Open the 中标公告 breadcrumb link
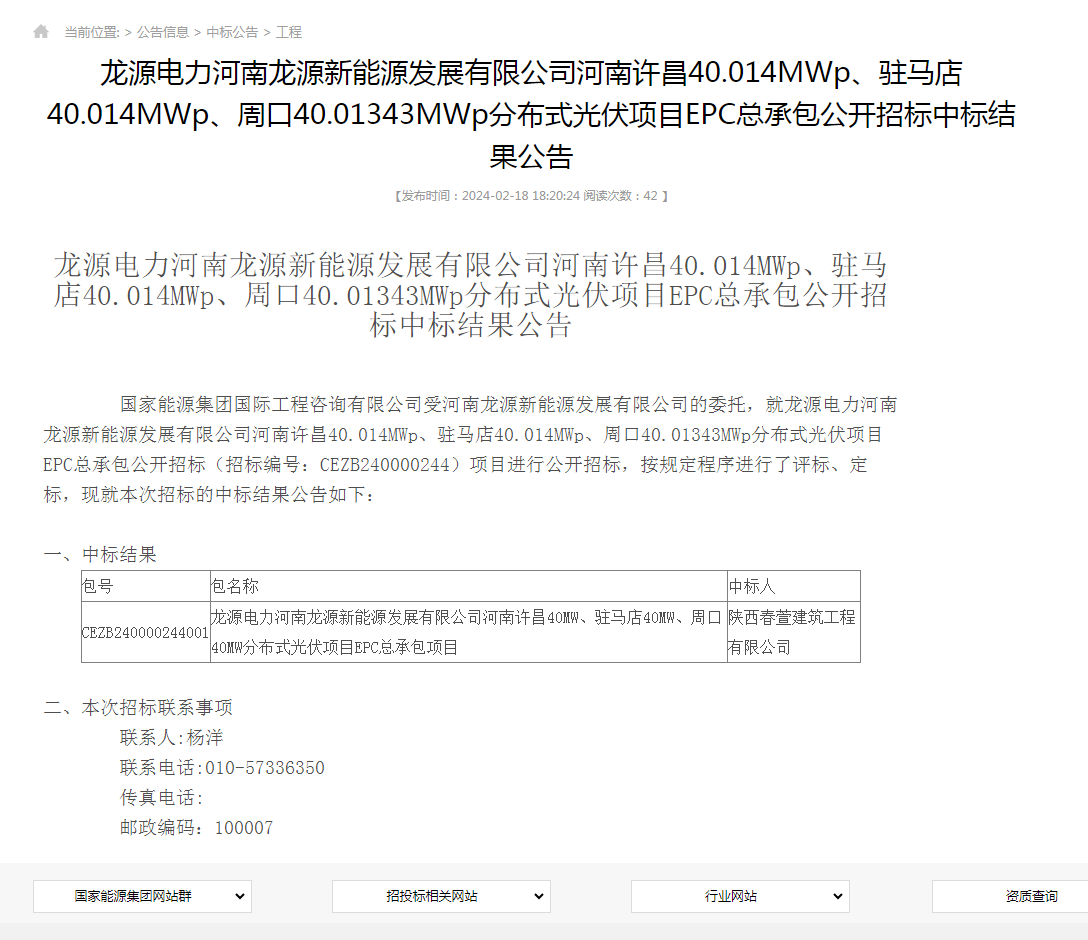1088x940 pixels. 232,32
